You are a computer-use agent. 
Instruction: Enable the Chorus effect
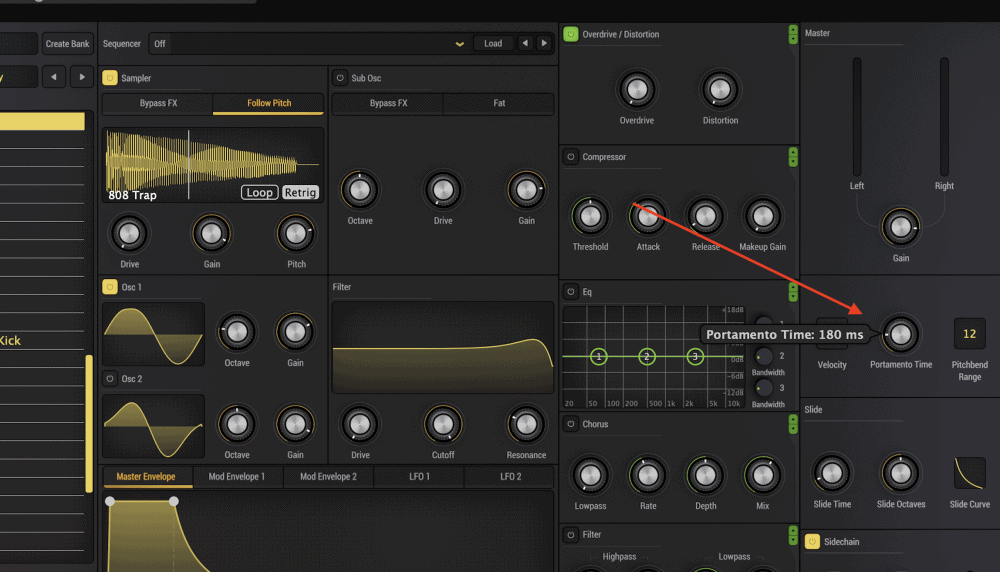[x=571, y=423]
